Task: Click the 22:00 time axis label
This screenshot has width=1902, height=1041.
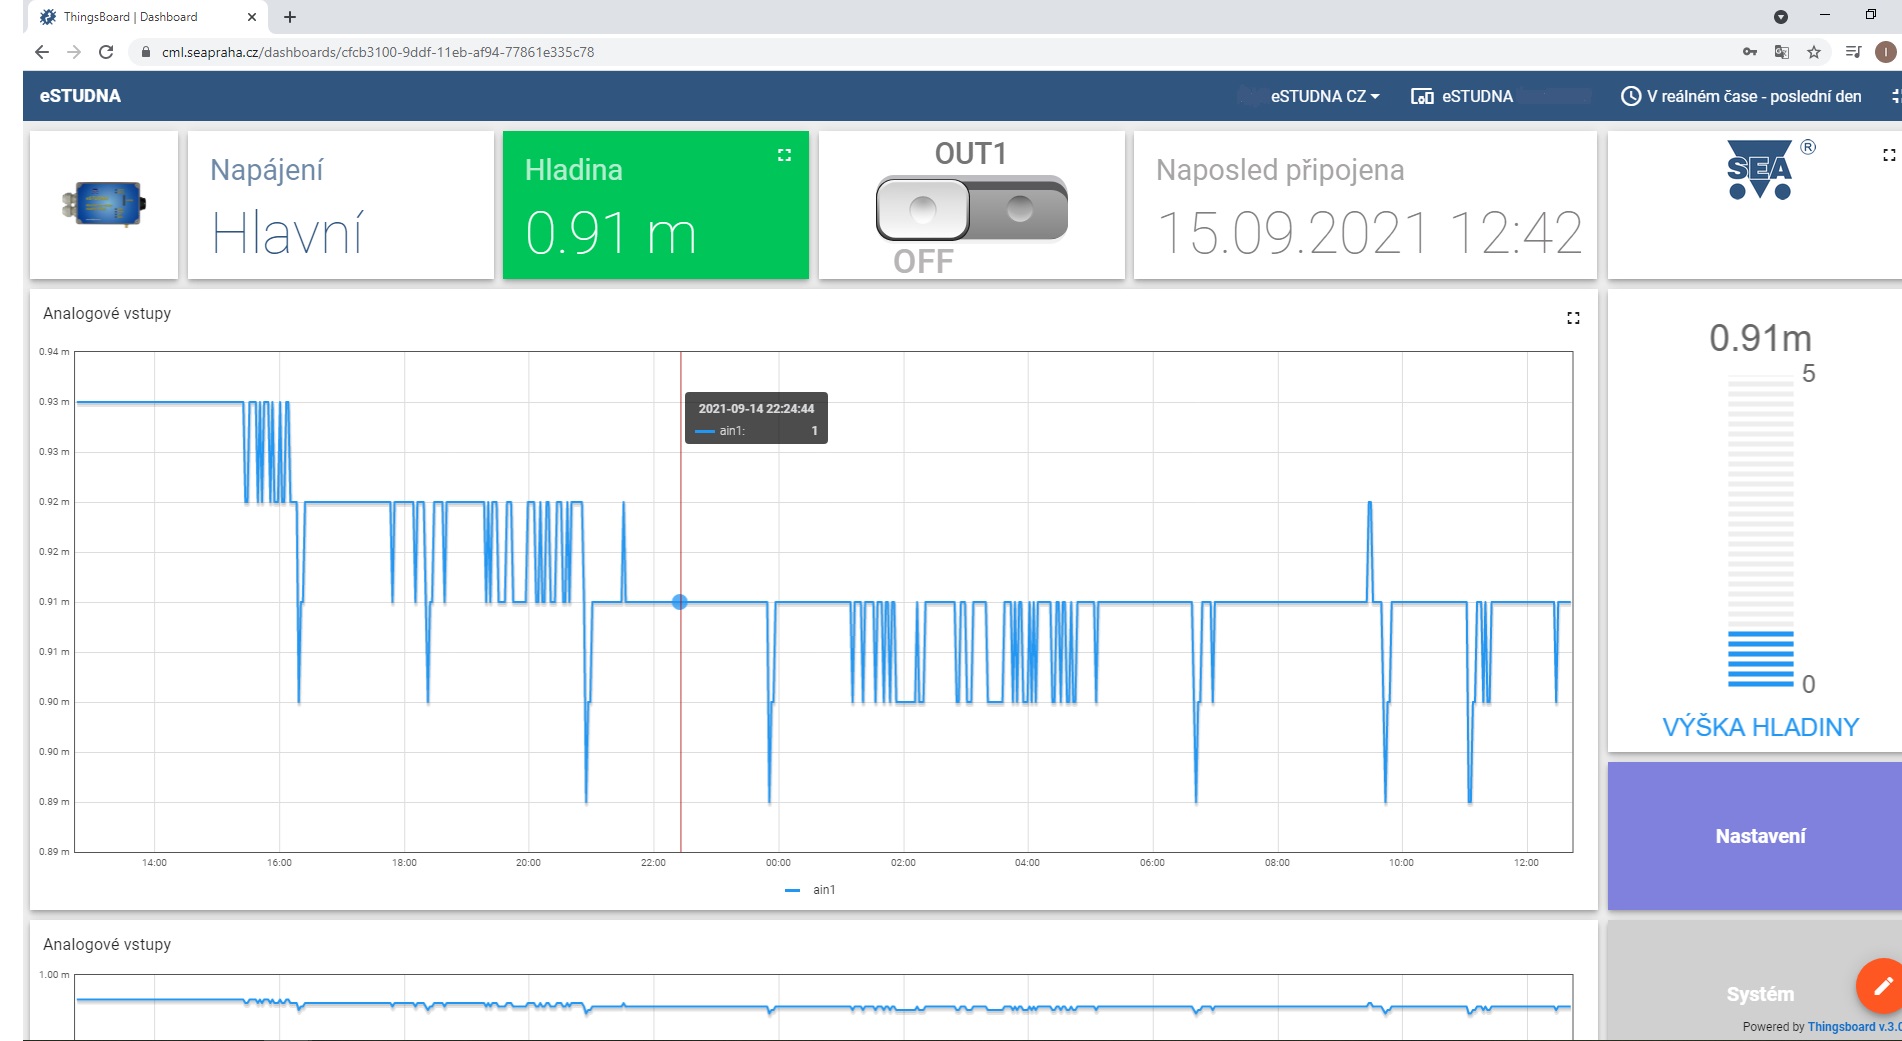Action: click(x=653, y=862)
